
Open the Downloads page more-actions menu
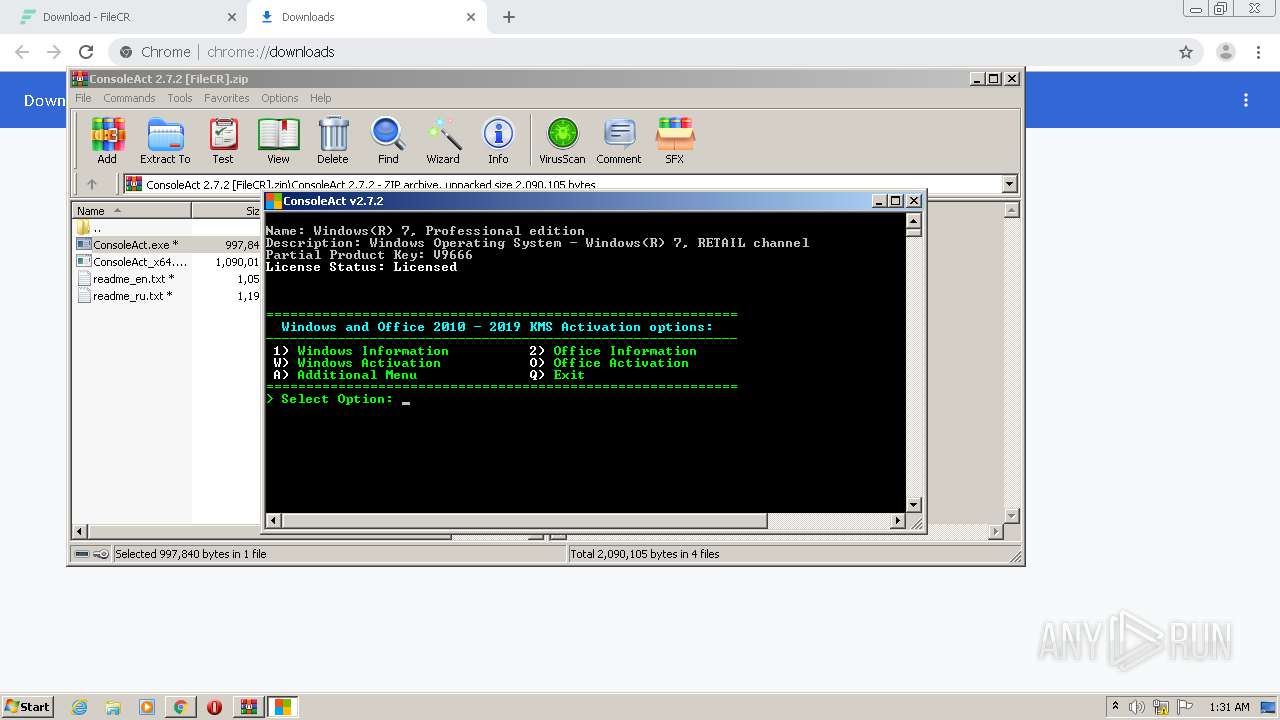tap(1246, 100)
